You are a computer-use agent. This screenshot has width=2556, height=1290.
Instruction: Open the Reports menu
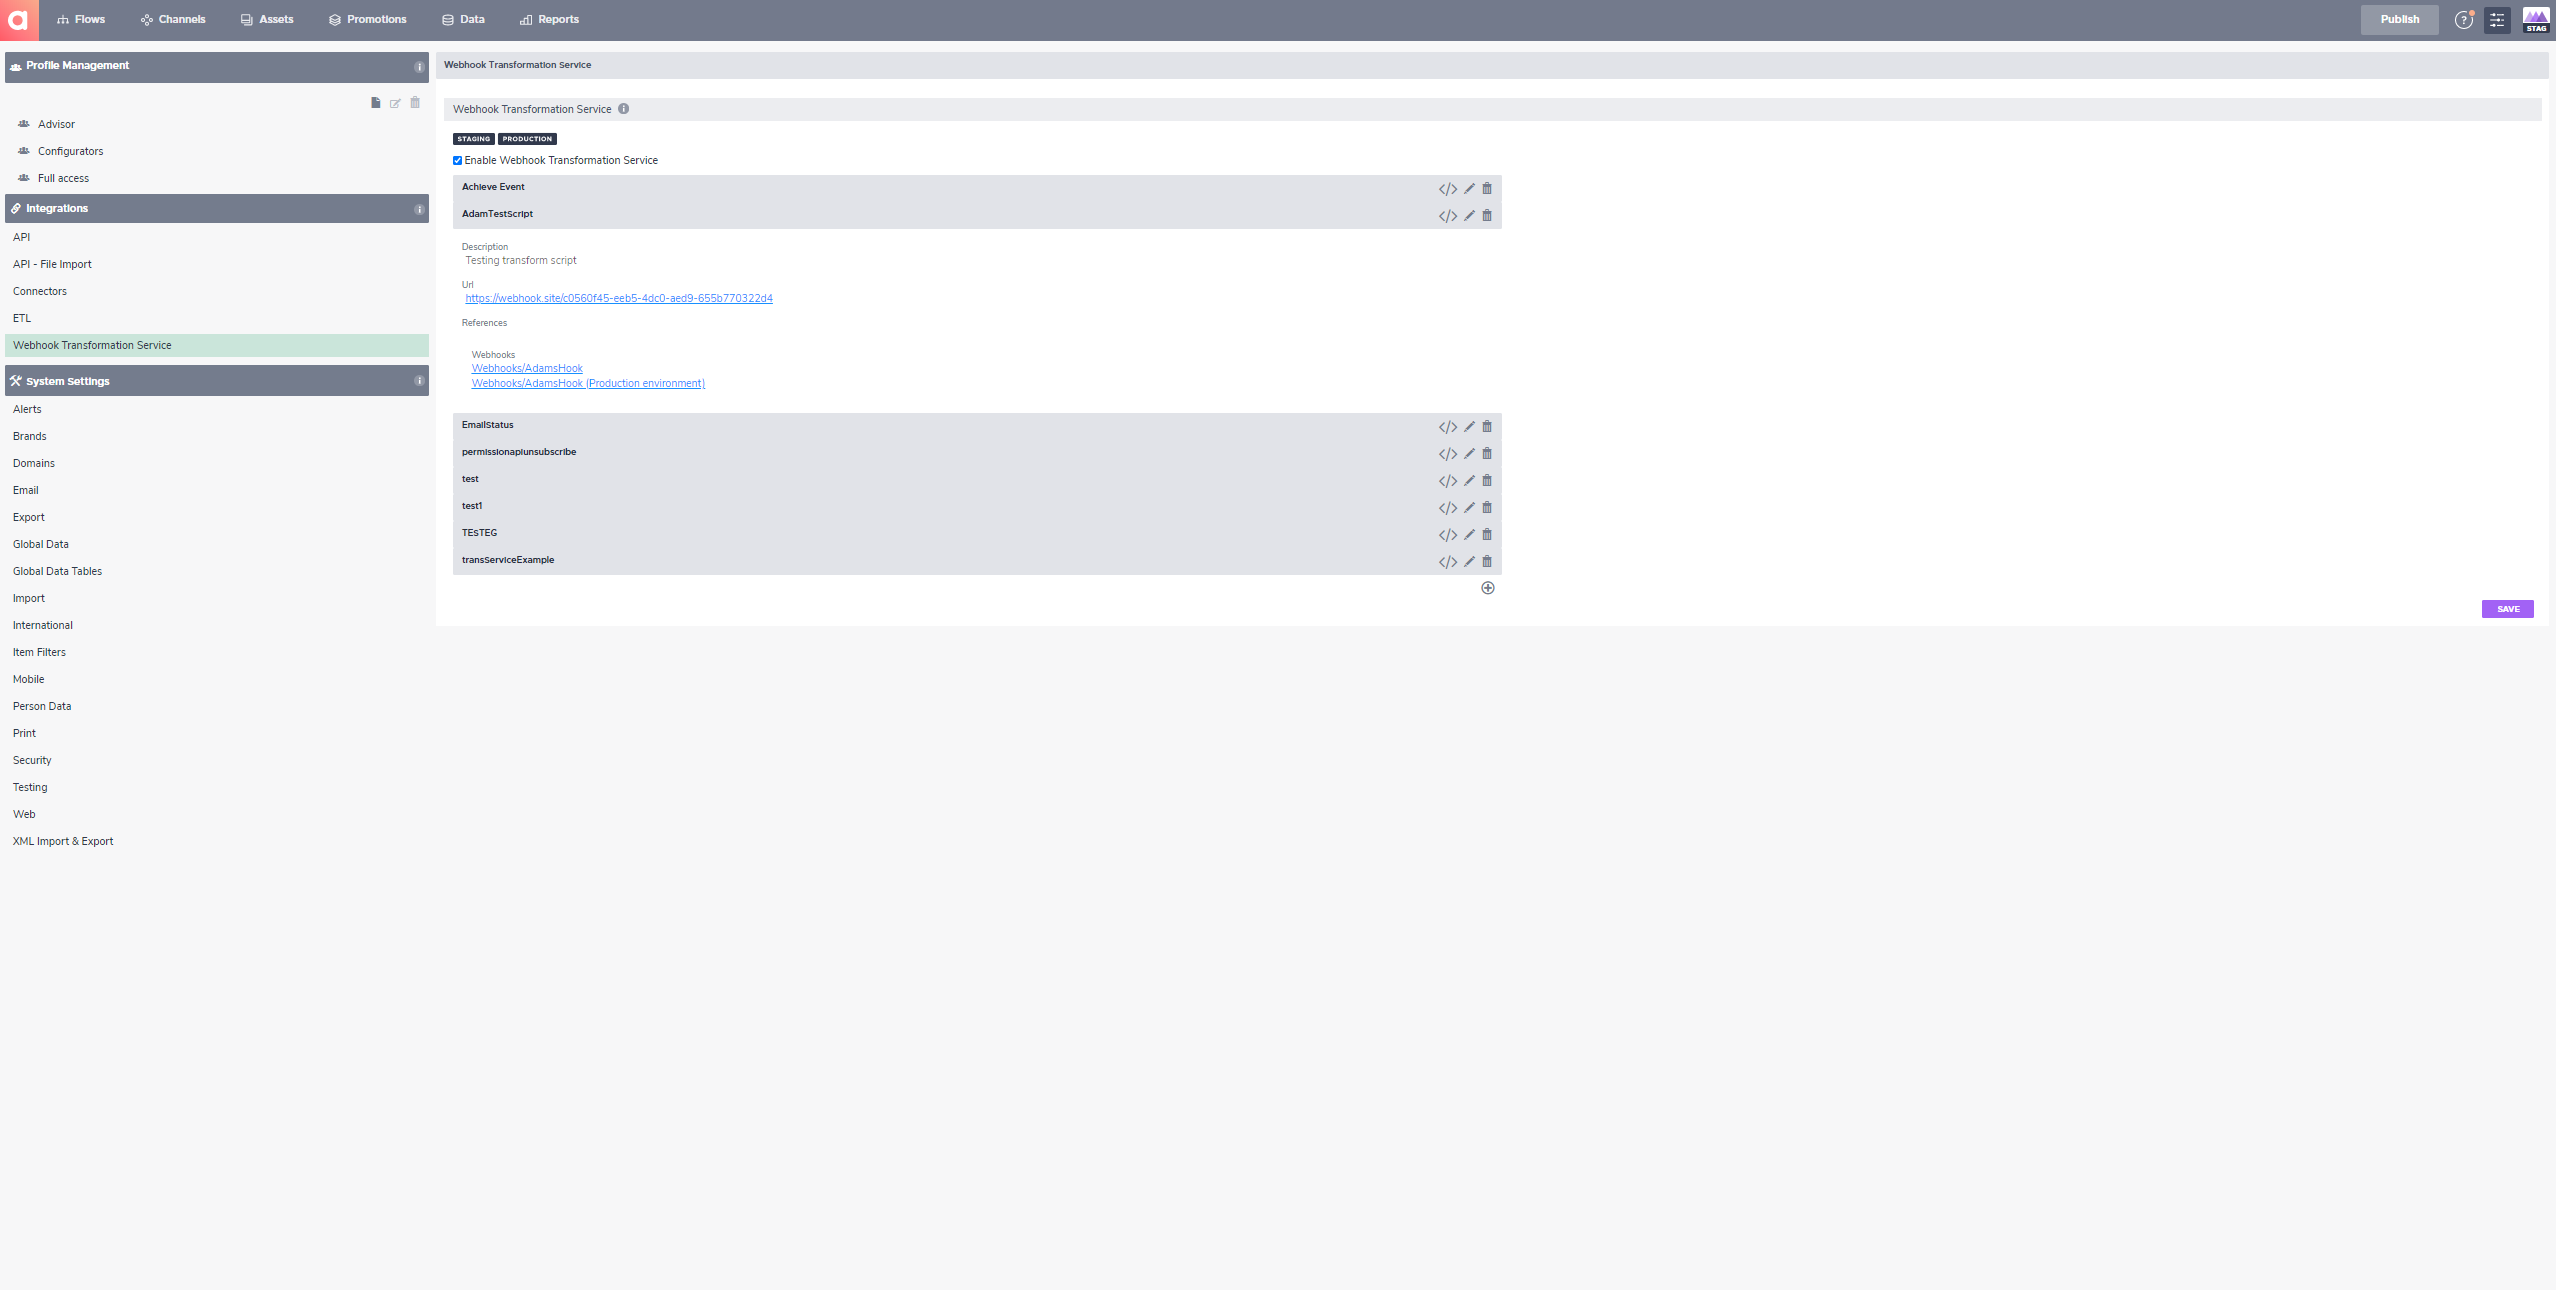coord(549,20)
